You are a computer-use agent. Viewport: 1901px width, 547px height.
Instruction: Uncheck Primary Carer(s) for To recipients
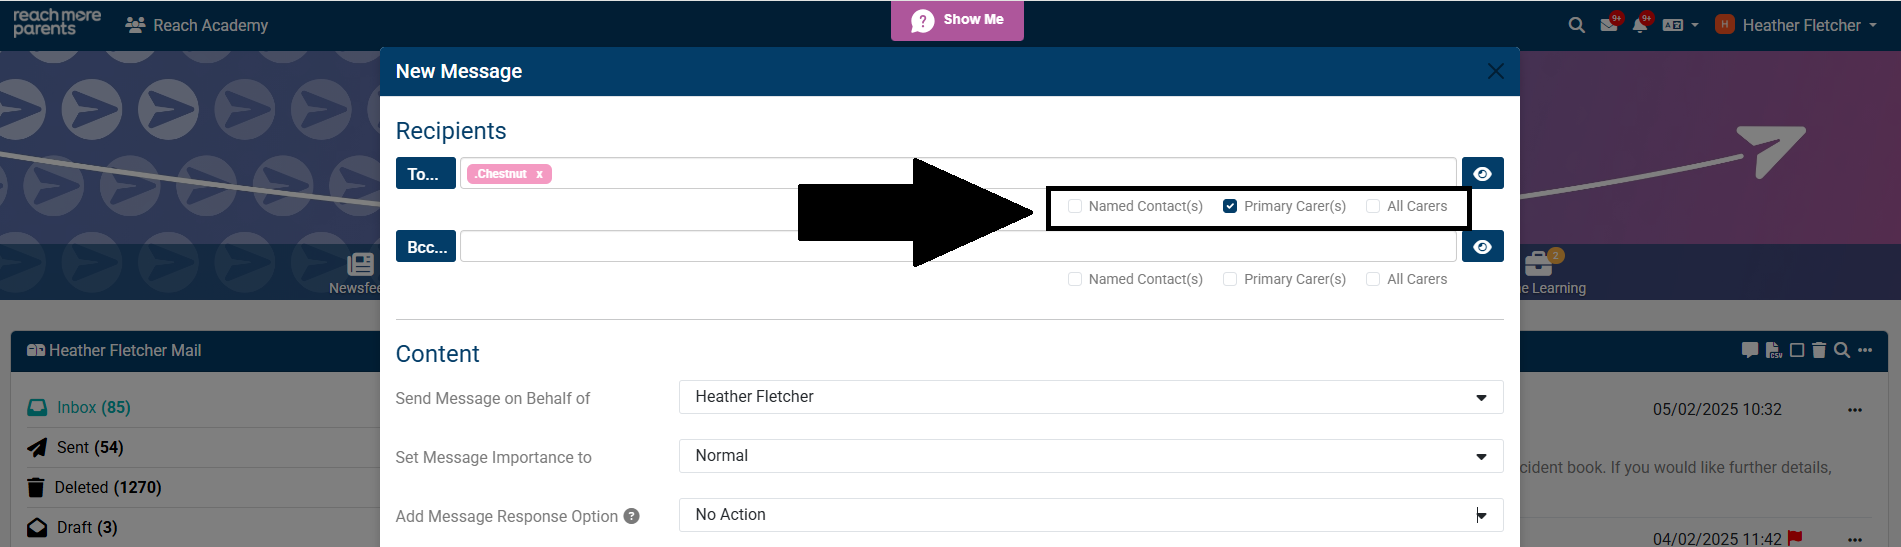tap(1230, 206)
